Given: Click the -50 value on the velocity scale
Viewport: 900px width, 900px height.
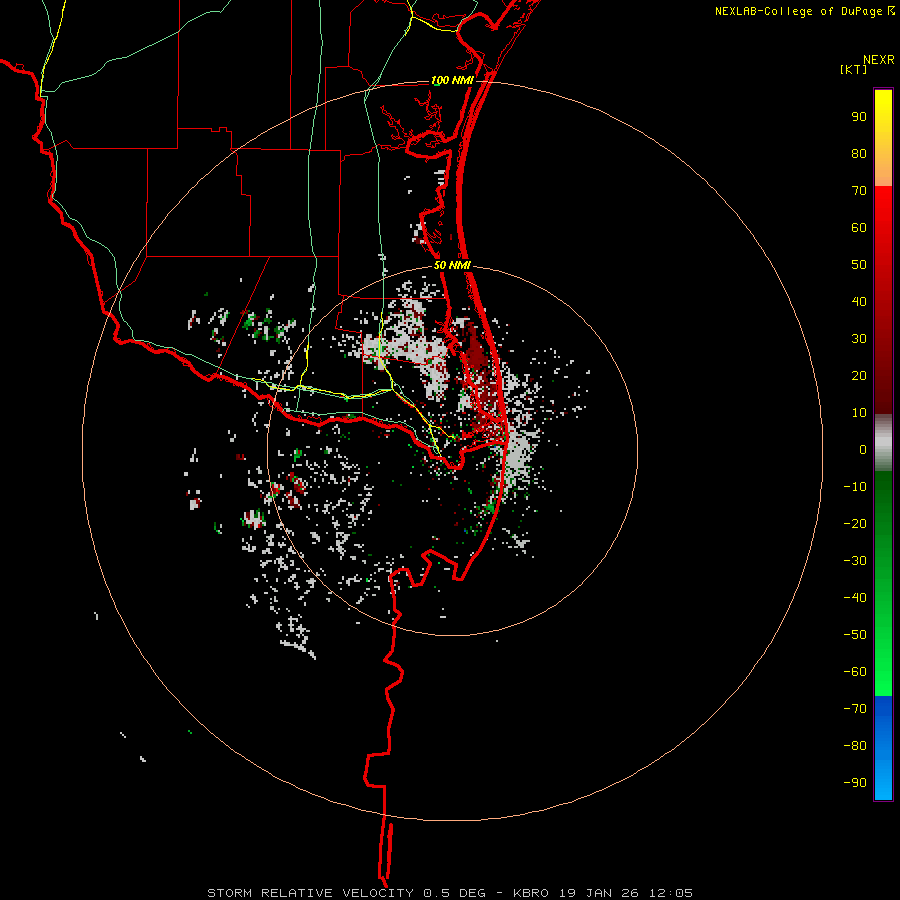Looking at the screenshot, I should click(x=855, y=635).
